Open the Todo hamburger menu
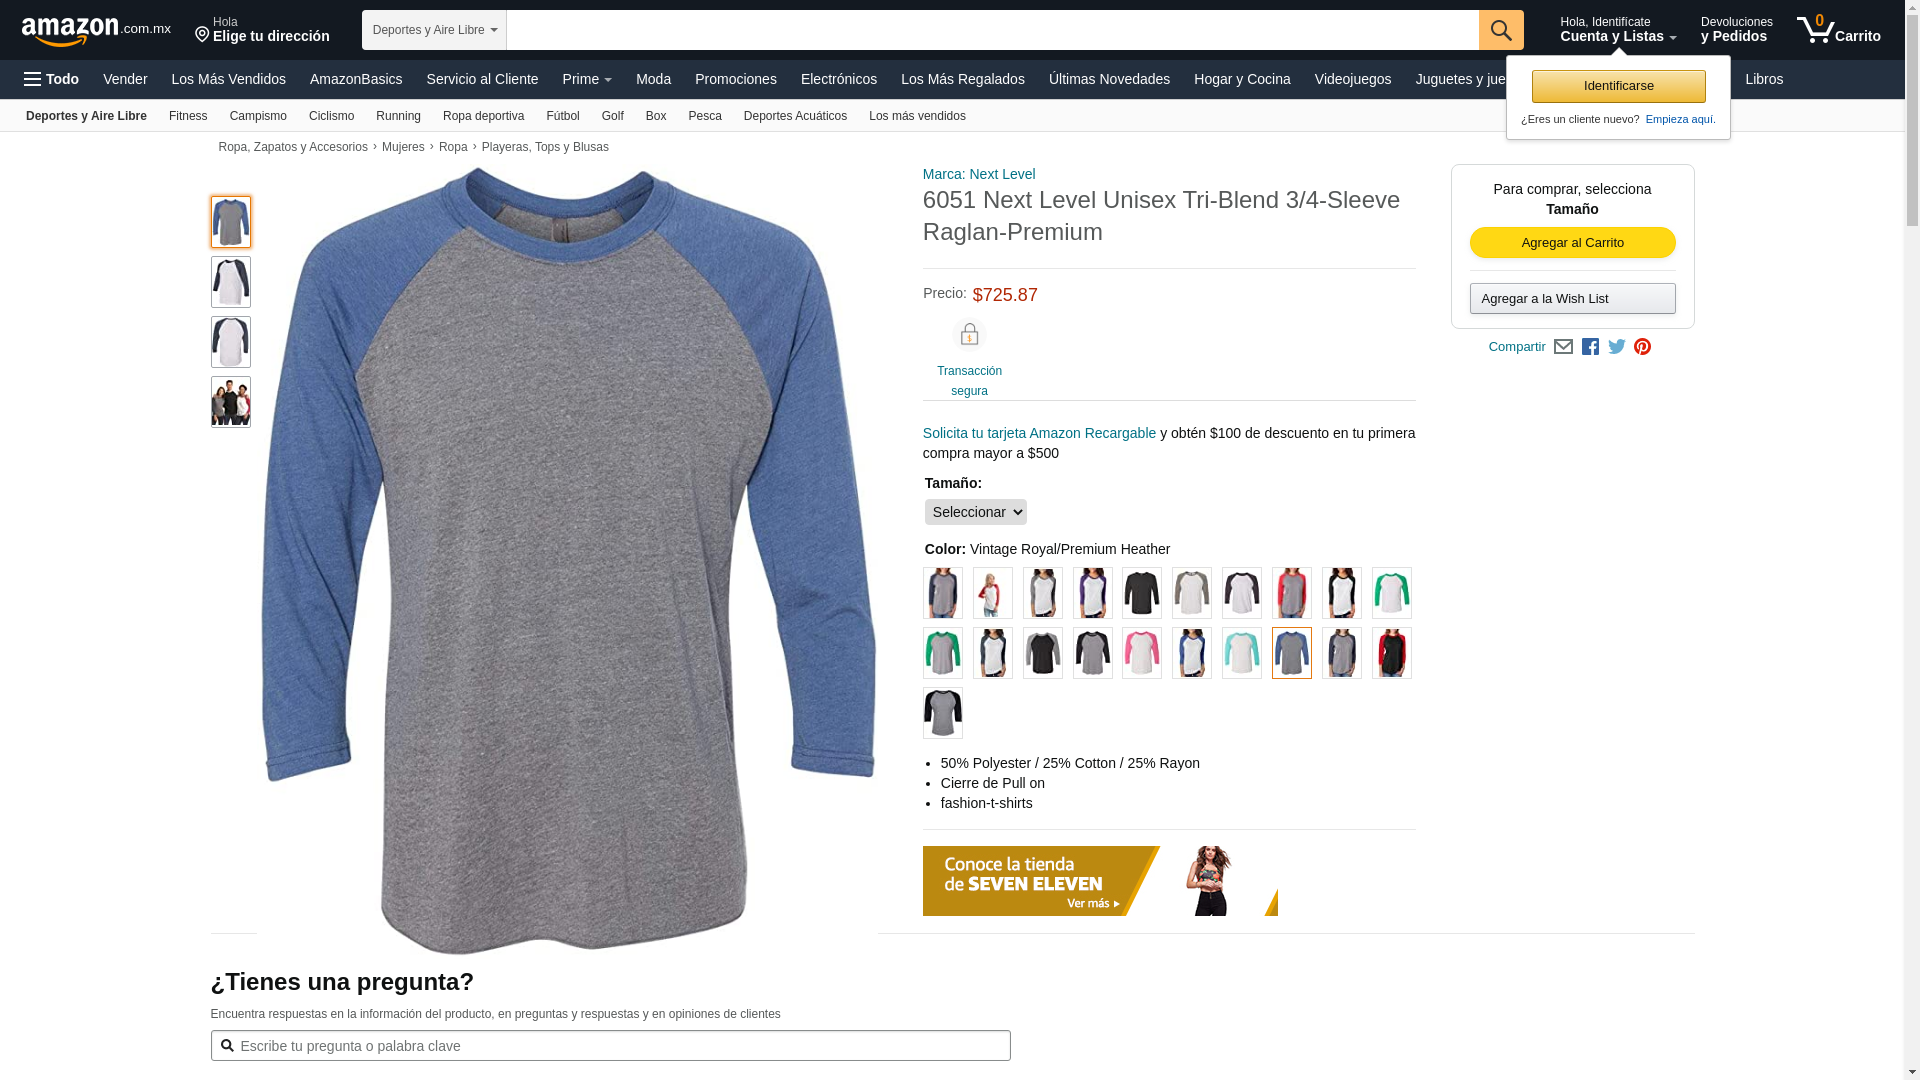 (52, 79)
